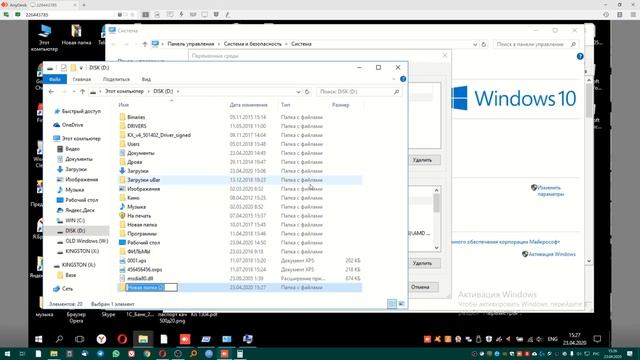Open the Поделиться ribbon tab
Viewport: 640px width, 360px height.
[x=116, y=79]
